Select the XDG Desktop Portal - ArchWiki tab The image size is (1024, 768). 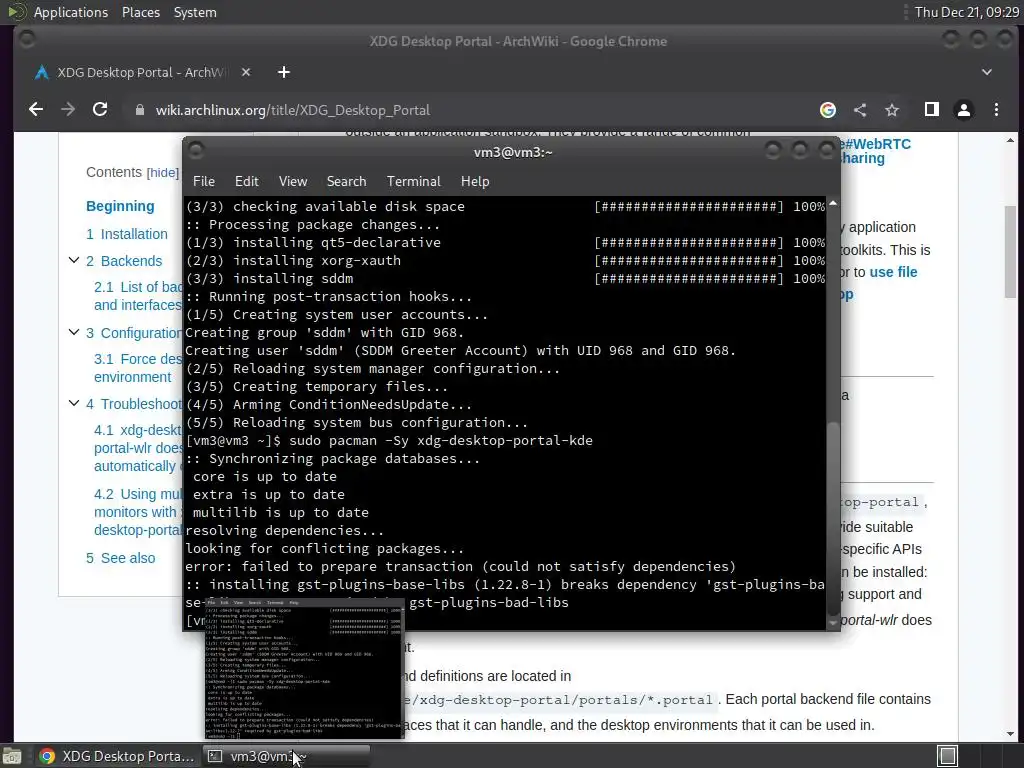coord(140,72)
